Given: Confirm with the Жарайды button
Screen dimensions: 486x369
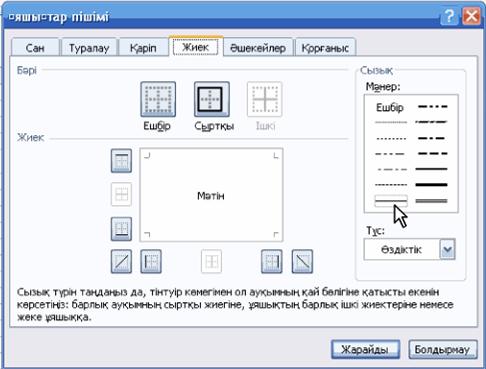Looking at the screenshot, I should 365,349.
